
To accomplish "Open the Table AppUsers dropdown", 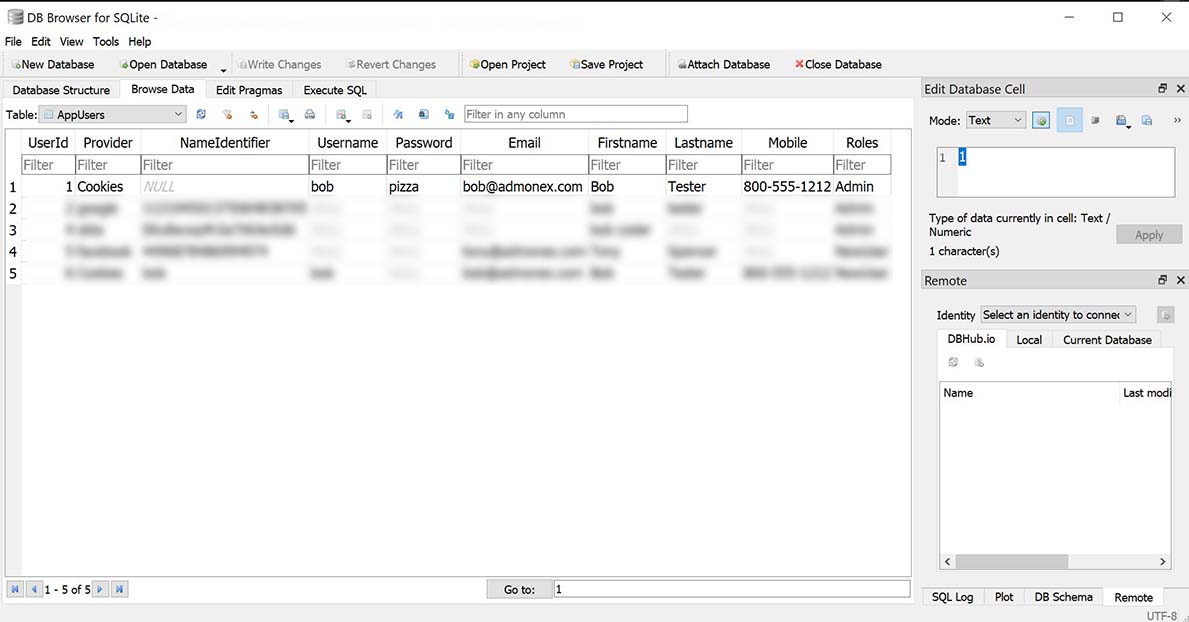I will coord(112,115).
